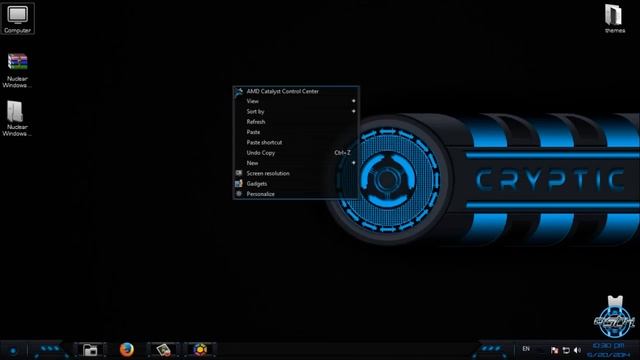Click the Action Center flag tray icon
640x360 pixels.
pos(554,350)
